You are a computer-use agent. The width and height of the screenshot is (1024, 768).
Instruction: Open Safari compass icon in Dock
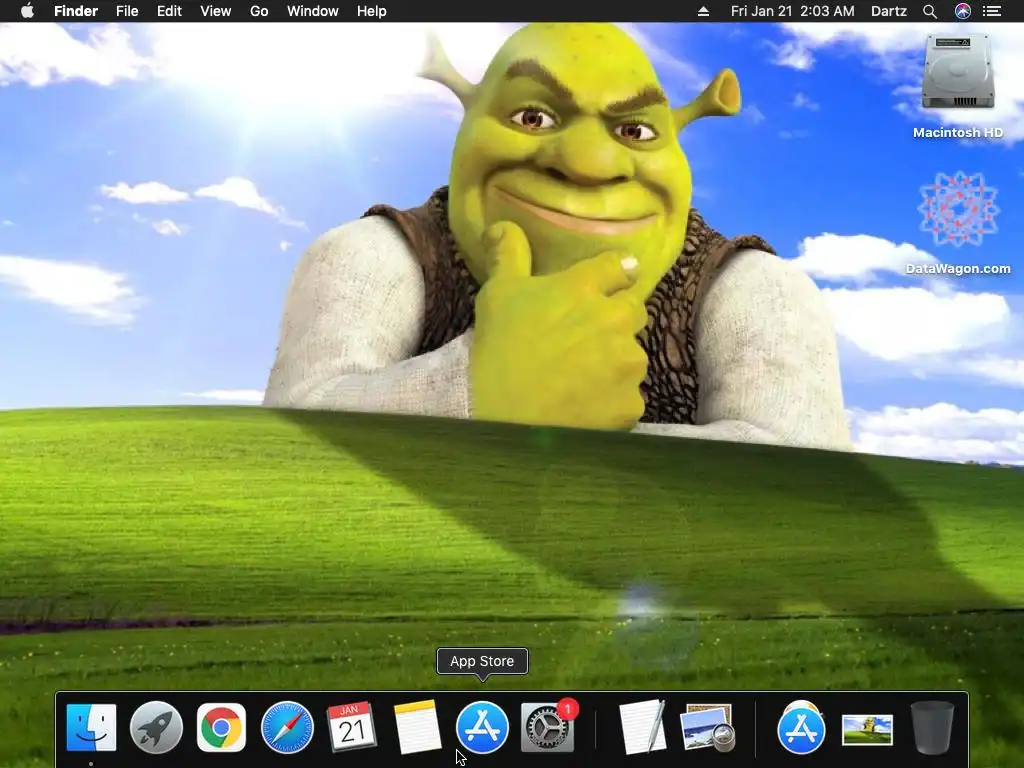coord(287,727)
